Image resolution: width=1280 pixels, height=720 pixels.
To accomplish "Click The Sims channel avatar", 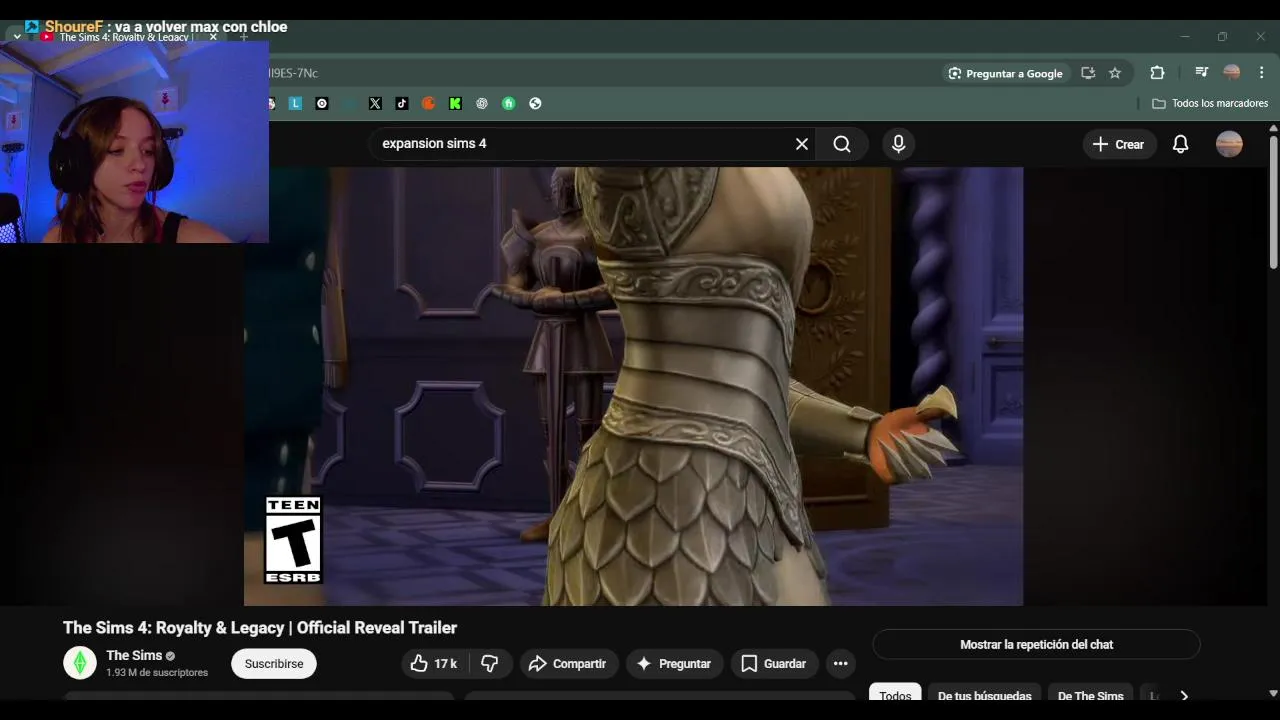I will (80, 663).
